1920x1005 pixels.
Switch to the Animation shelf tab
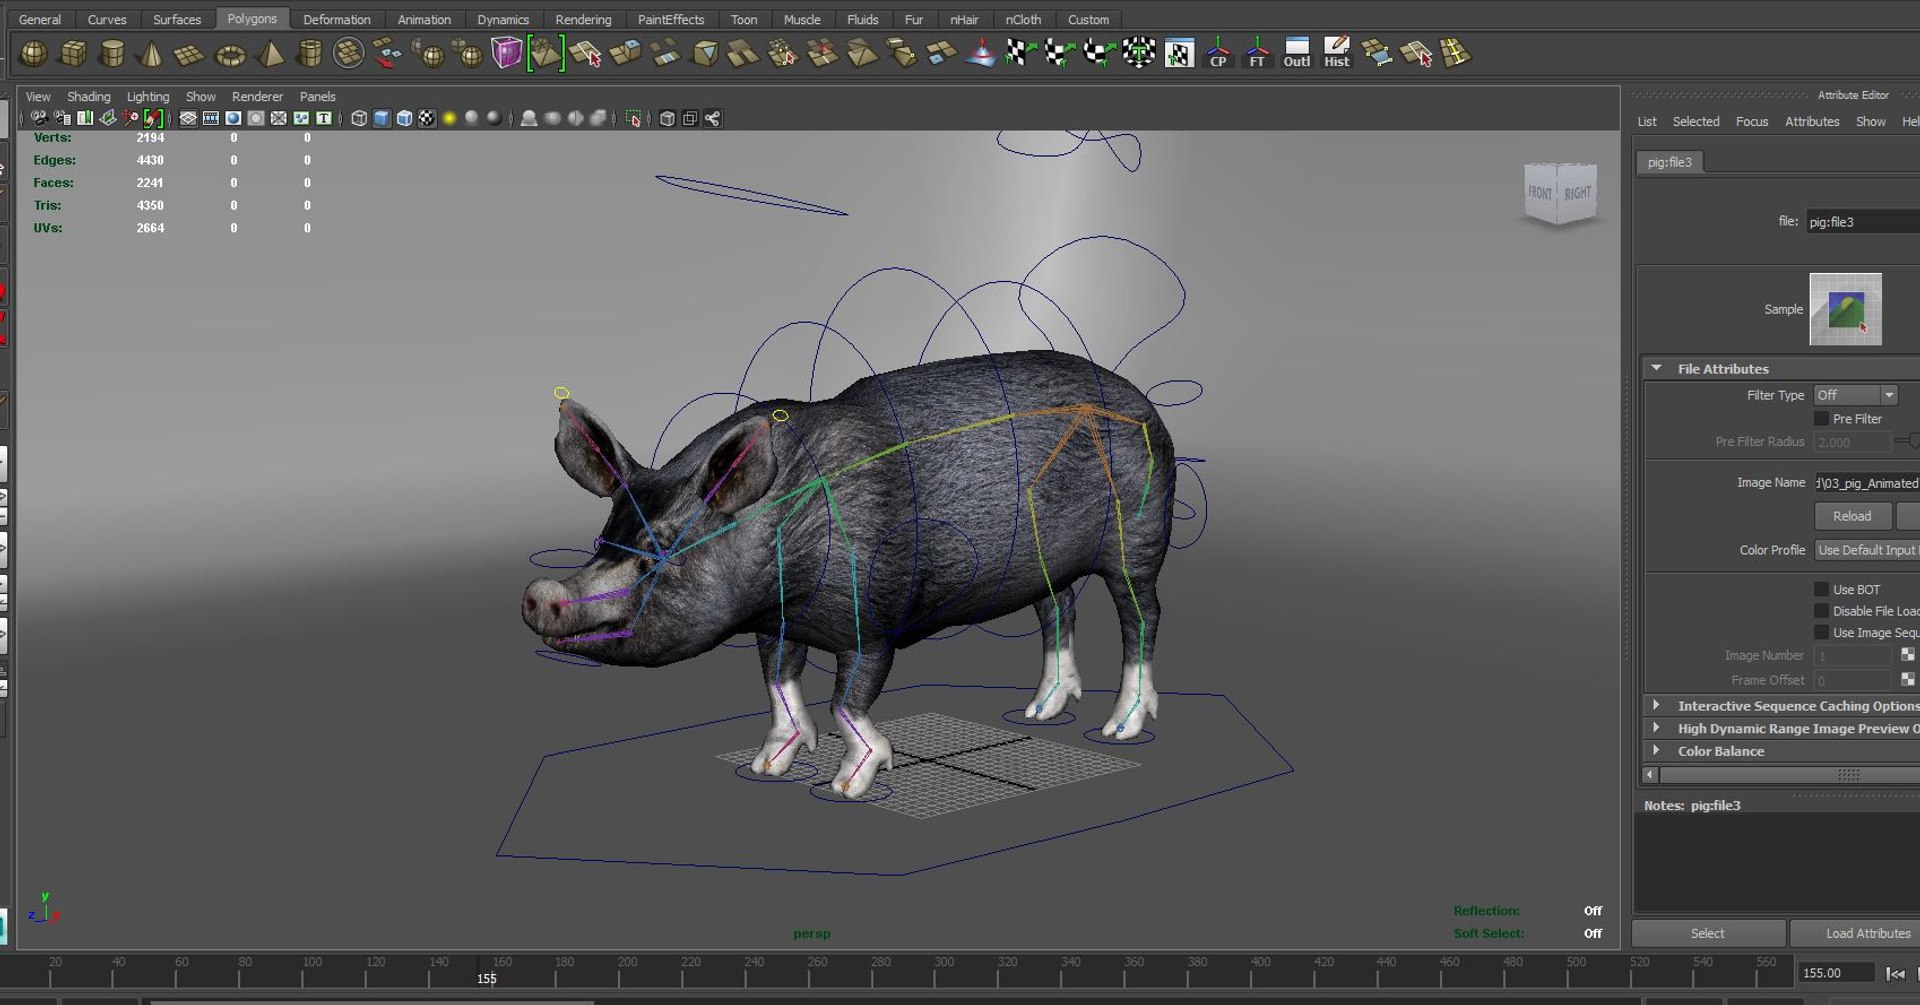tap(424, 19)
